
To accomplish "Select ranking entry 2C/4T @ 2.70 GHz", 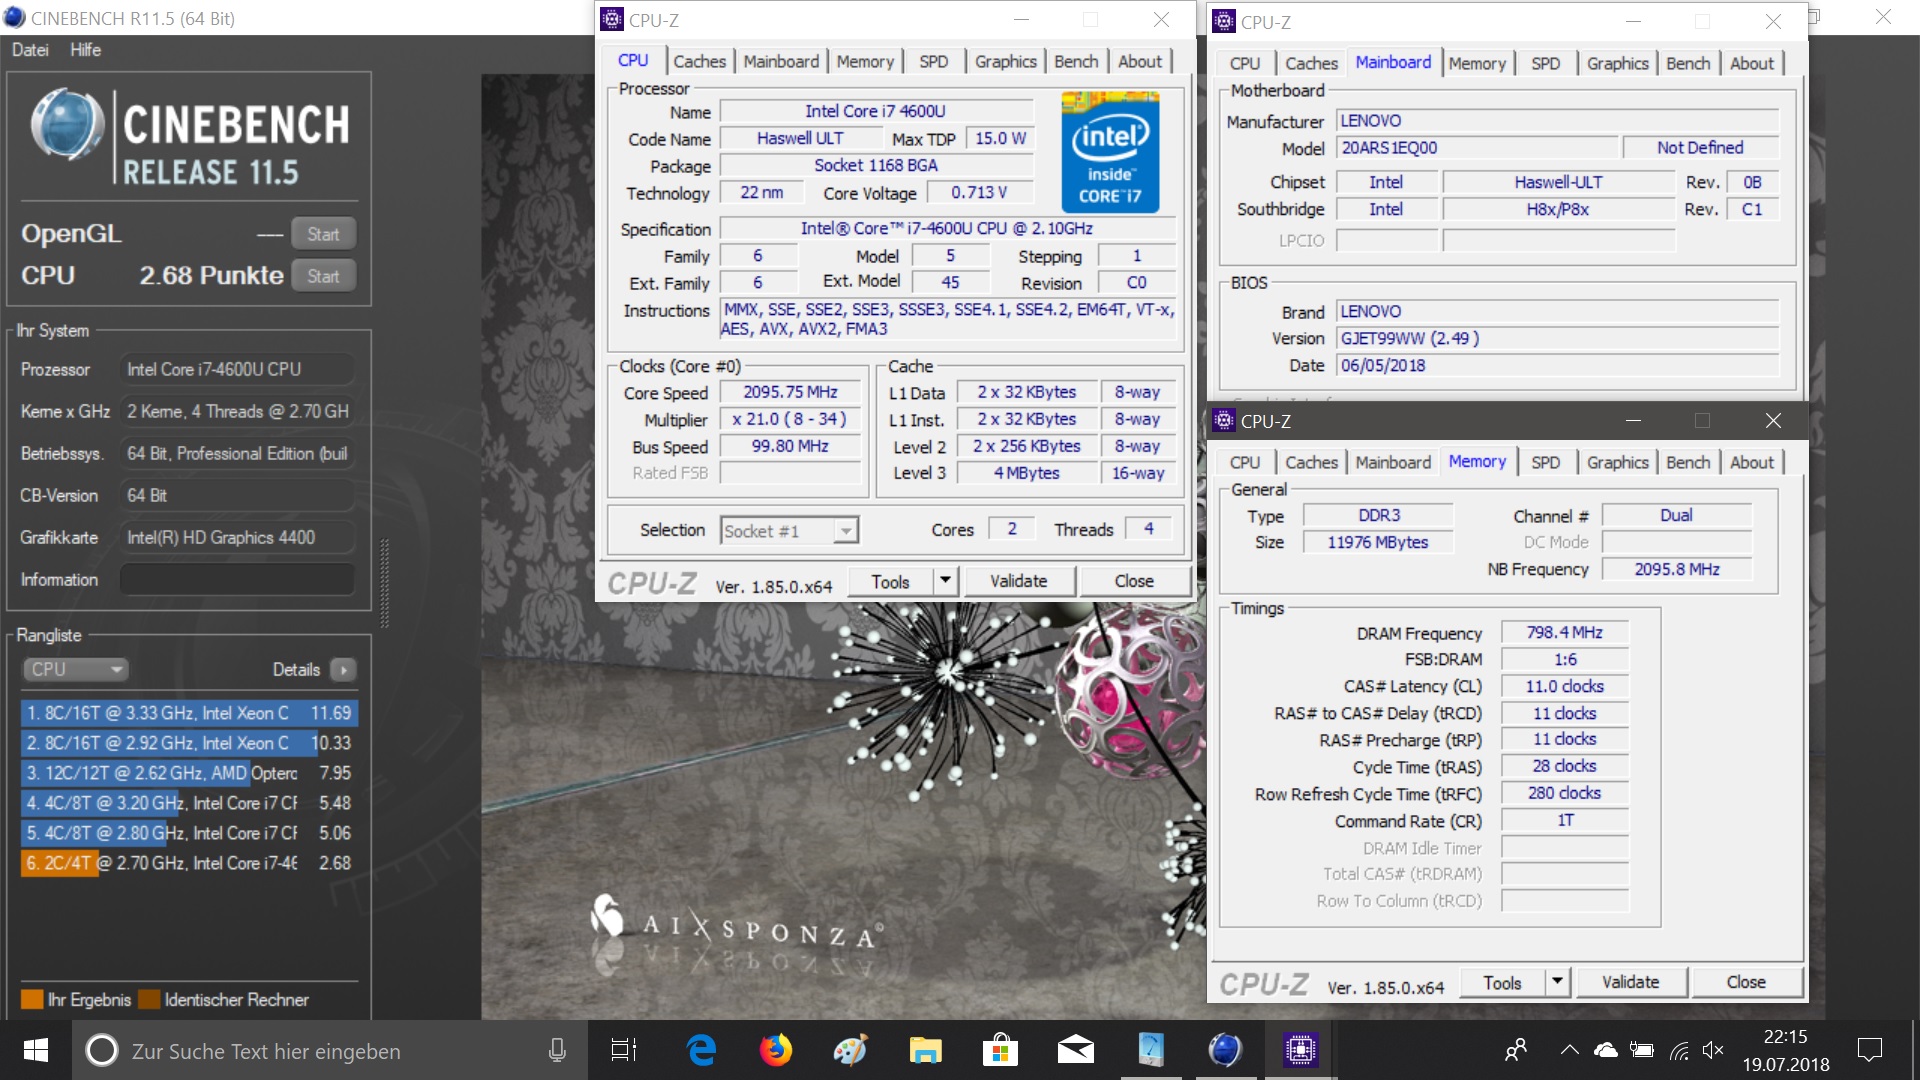I will pyautogui.click(x=189, y=863).
